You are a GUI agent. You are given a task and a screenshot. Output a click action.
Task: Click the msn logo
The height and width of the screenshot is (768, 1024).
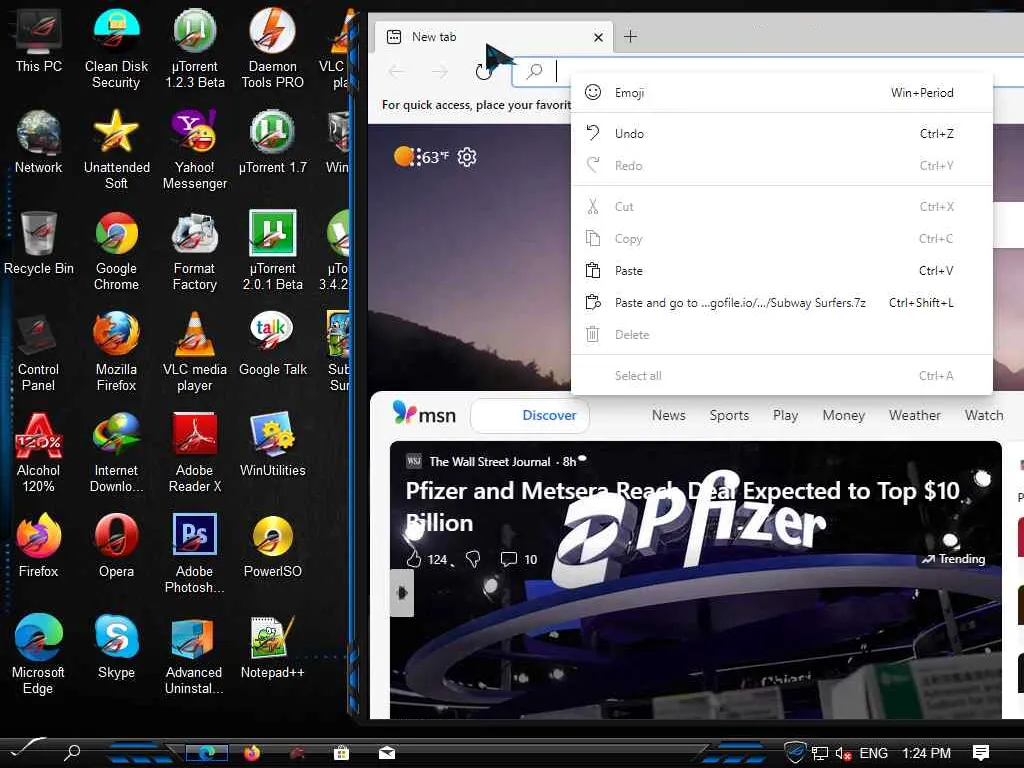click(424, 414)
